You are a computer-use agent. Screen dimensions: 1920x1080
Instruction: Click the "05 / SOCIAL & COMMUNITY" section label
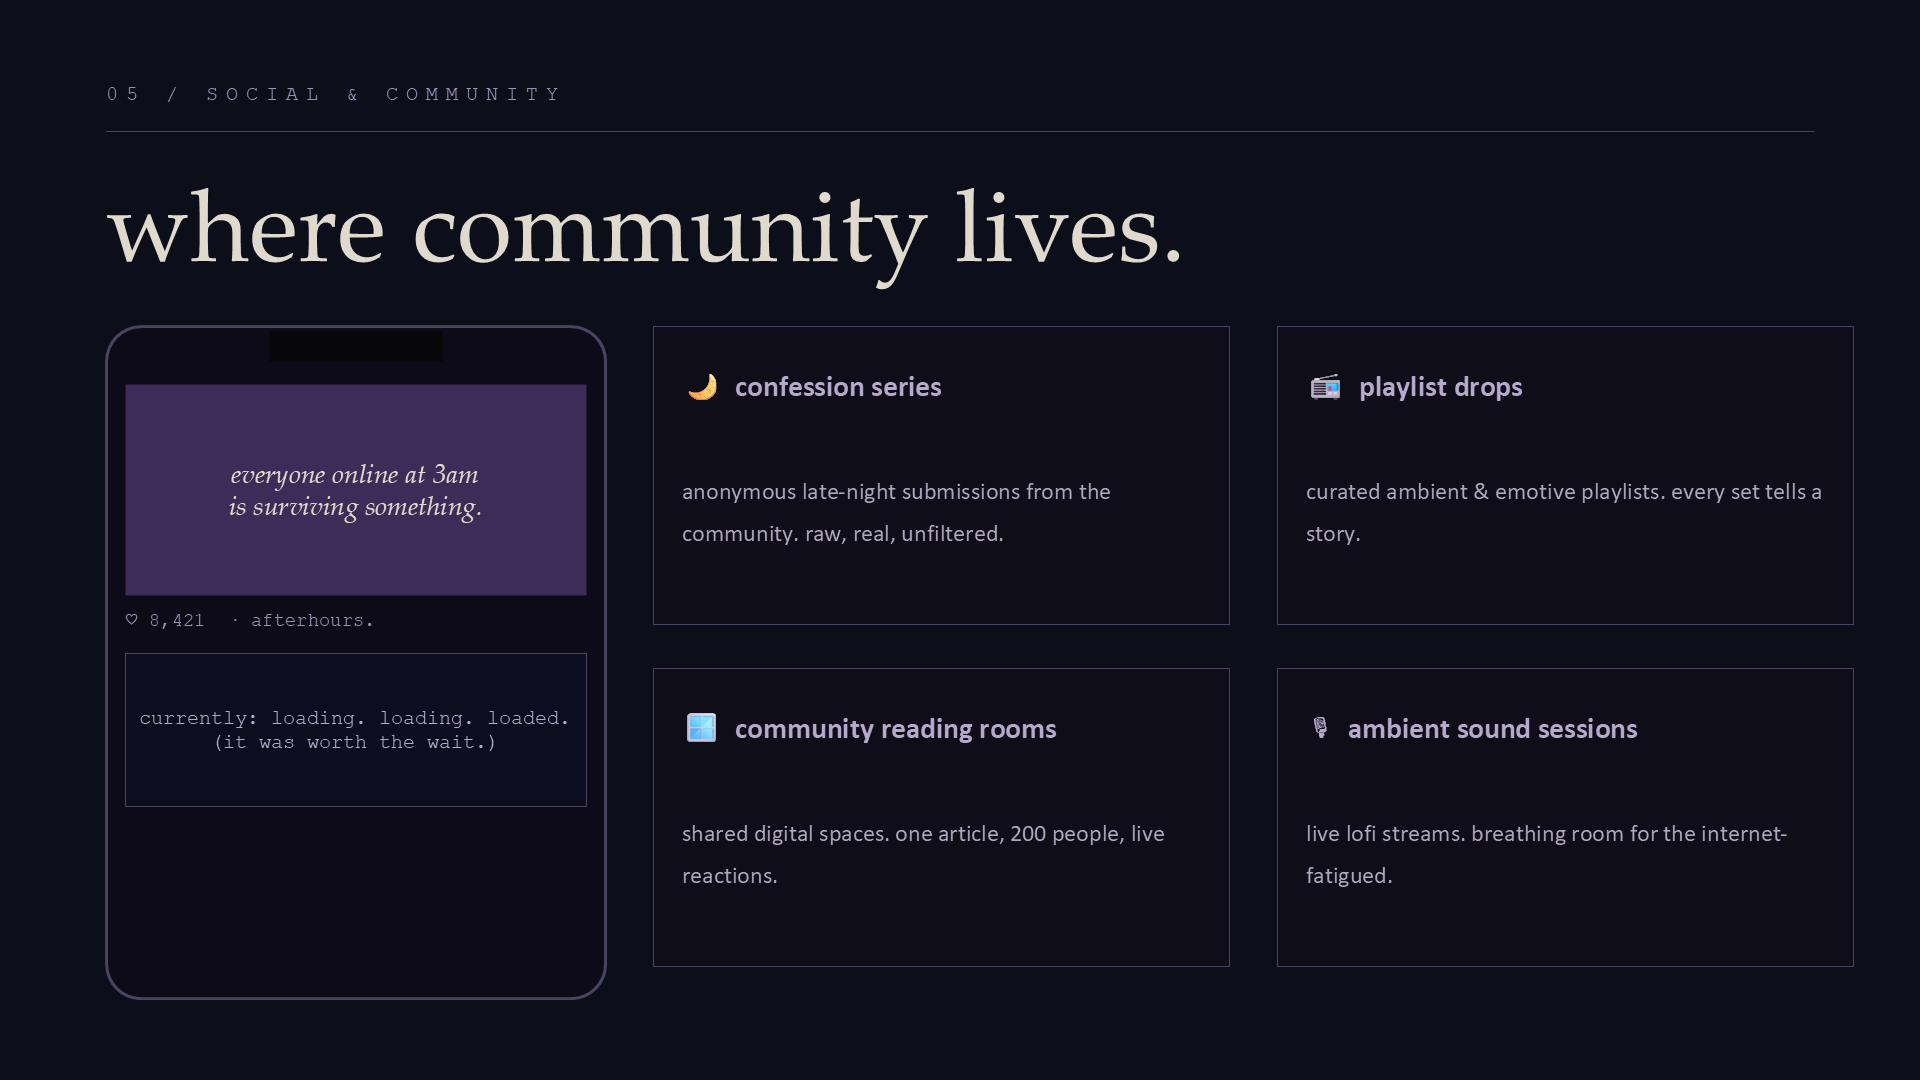click(334, 94)
